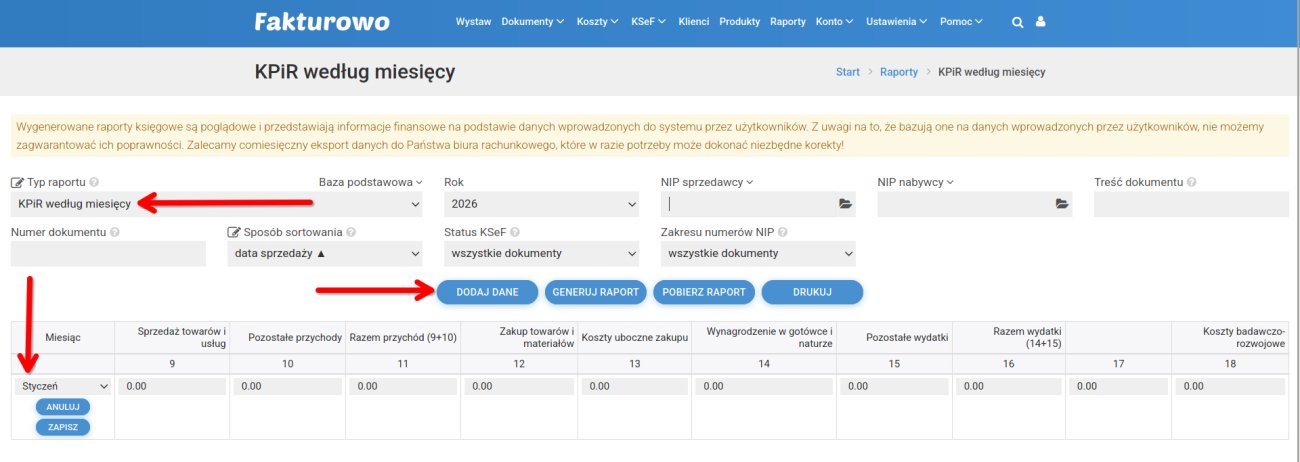
Task: Expand the Status KSeF dropdown
Action: pos(541,253)
